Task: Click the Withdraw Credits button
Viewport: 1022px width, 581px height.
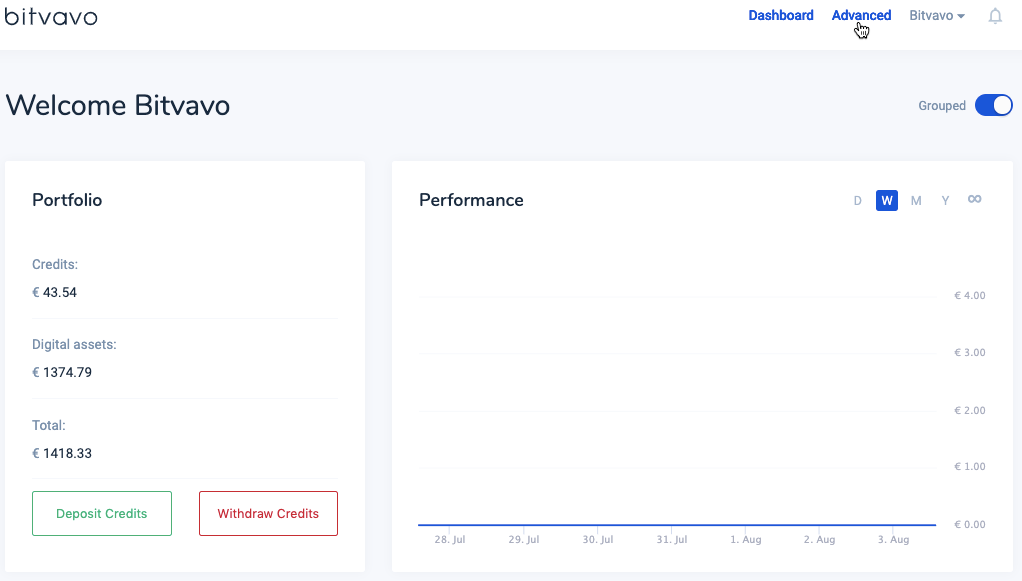Action: point(268,513)
